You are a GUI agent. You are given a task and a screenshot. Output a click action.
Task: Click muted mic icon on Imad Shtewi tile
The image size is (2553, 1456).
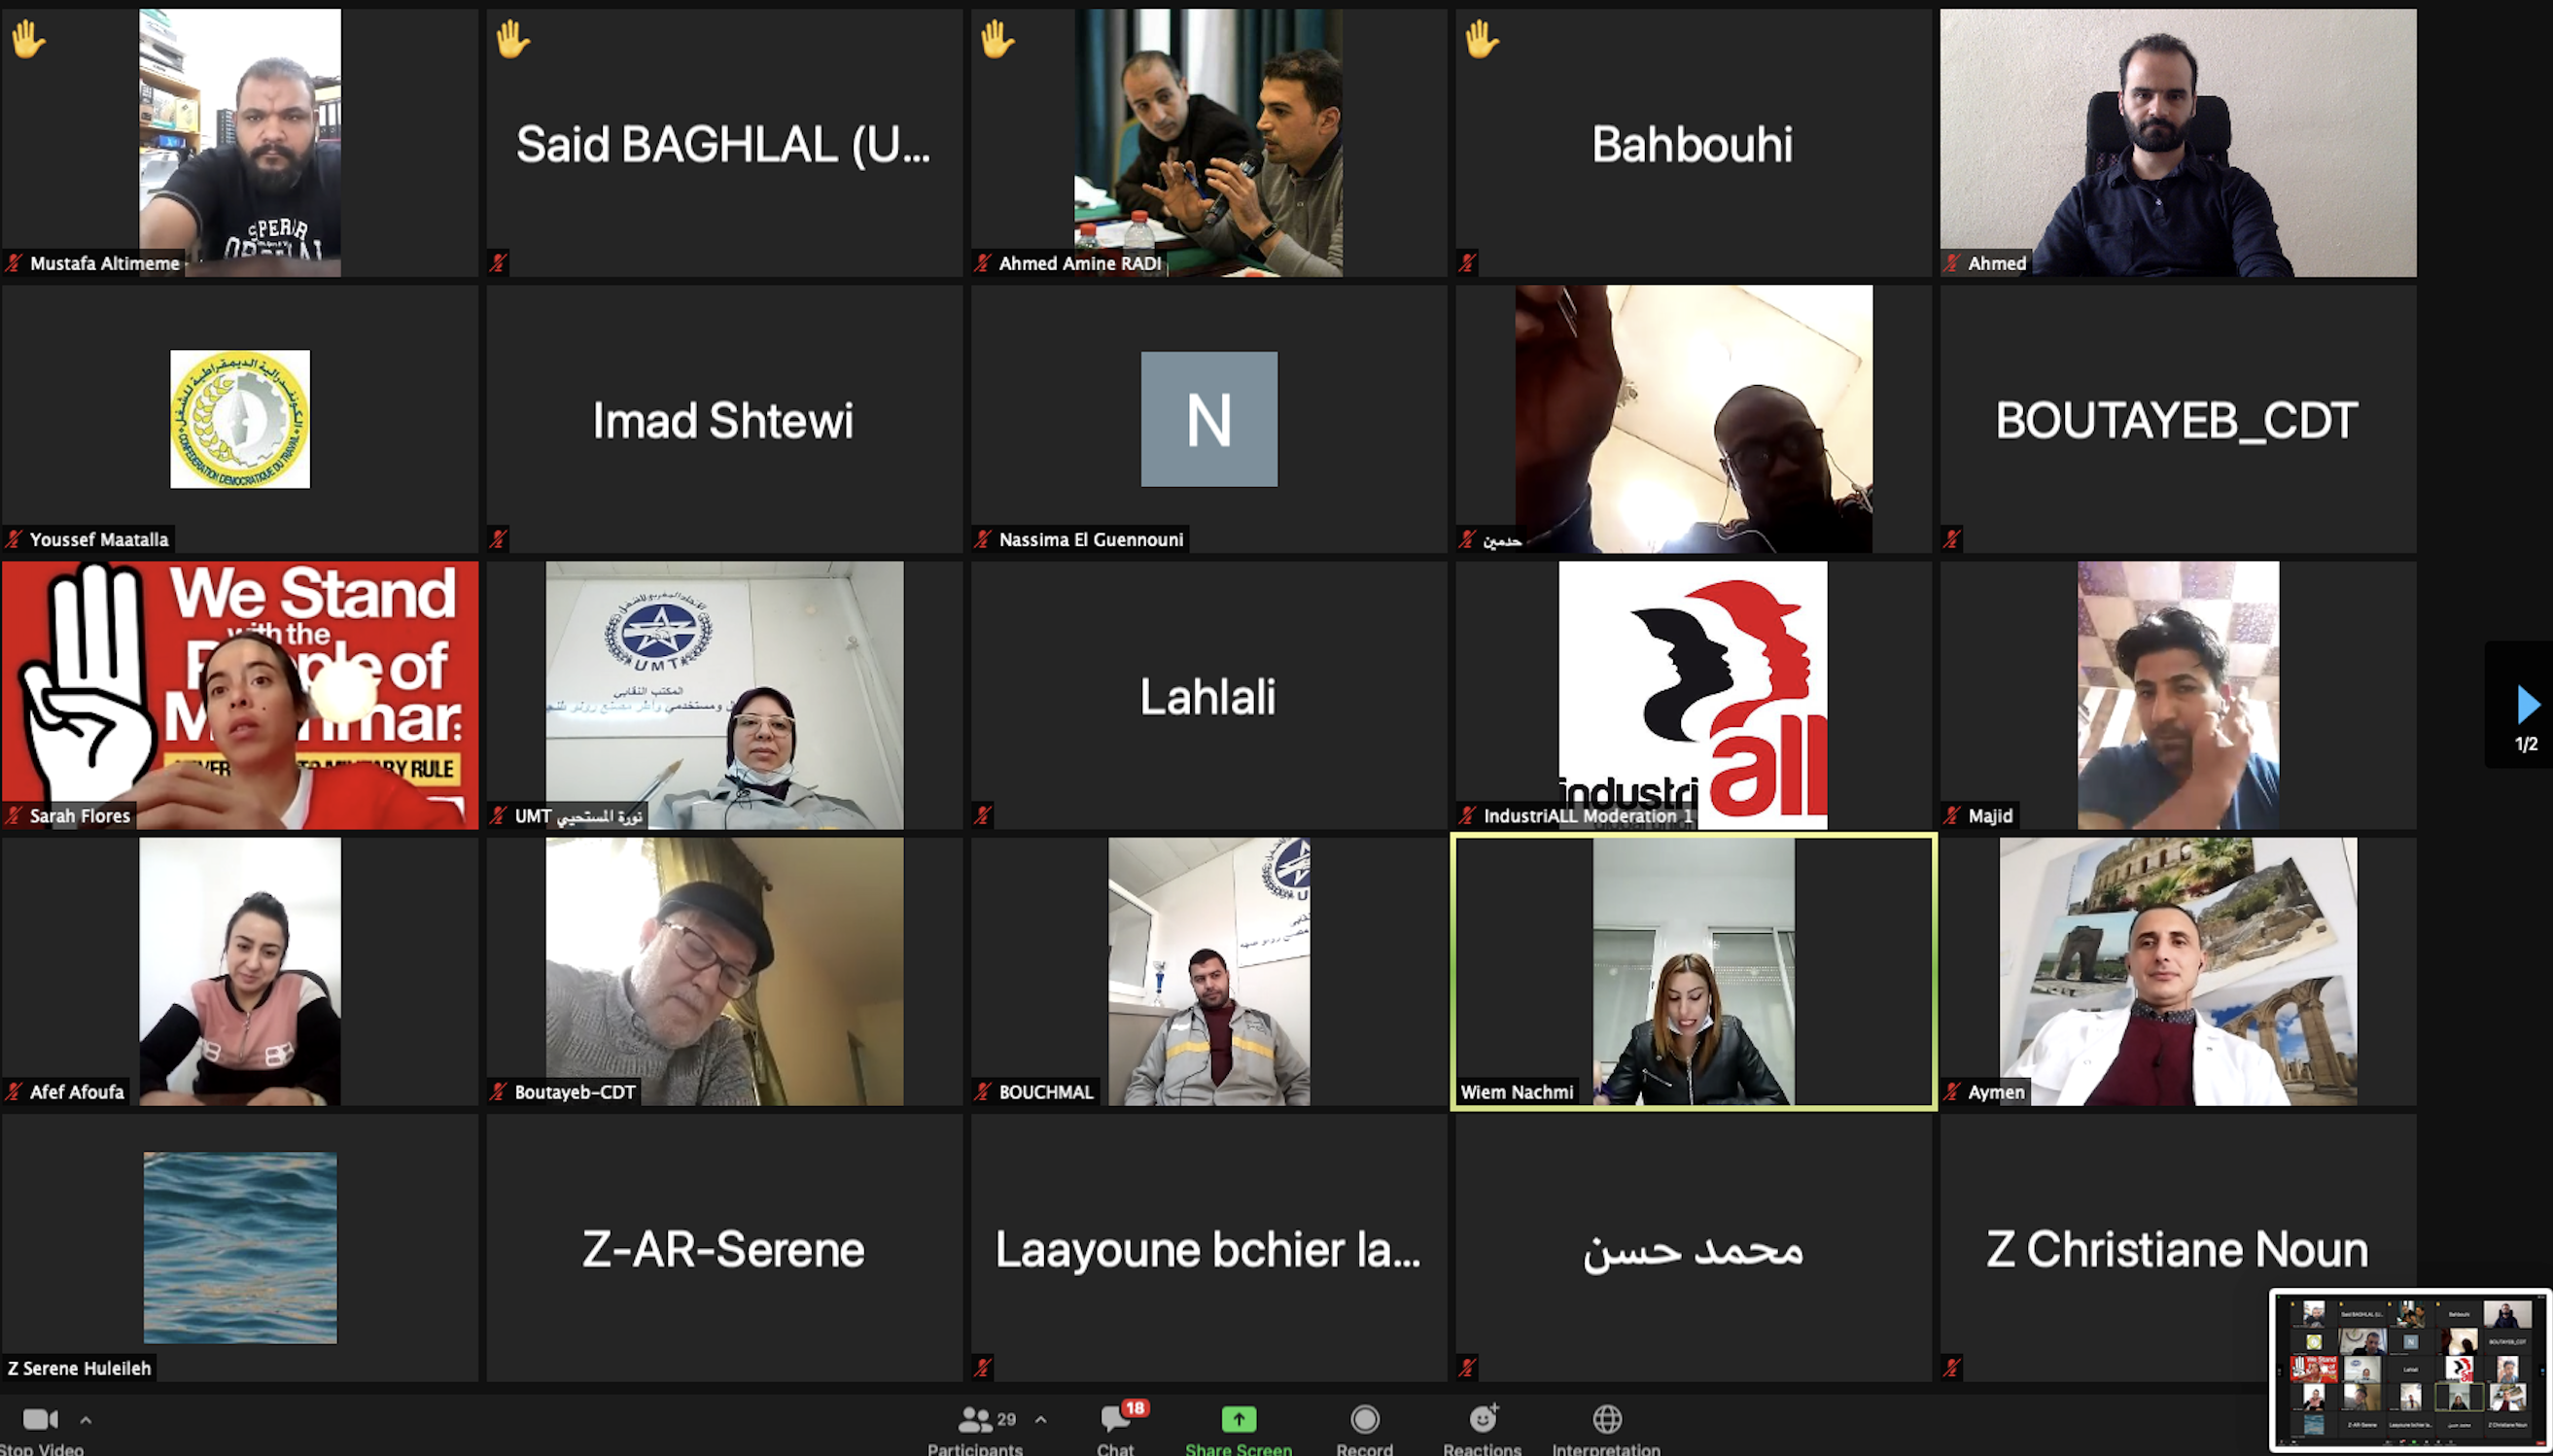point(498,539)
